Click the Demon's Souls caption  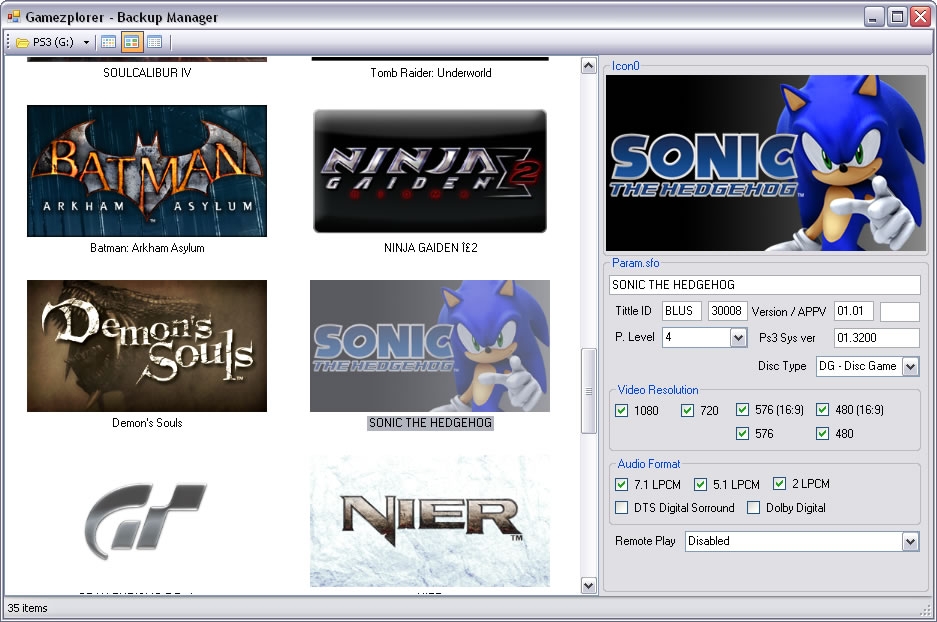click(147, 423)
